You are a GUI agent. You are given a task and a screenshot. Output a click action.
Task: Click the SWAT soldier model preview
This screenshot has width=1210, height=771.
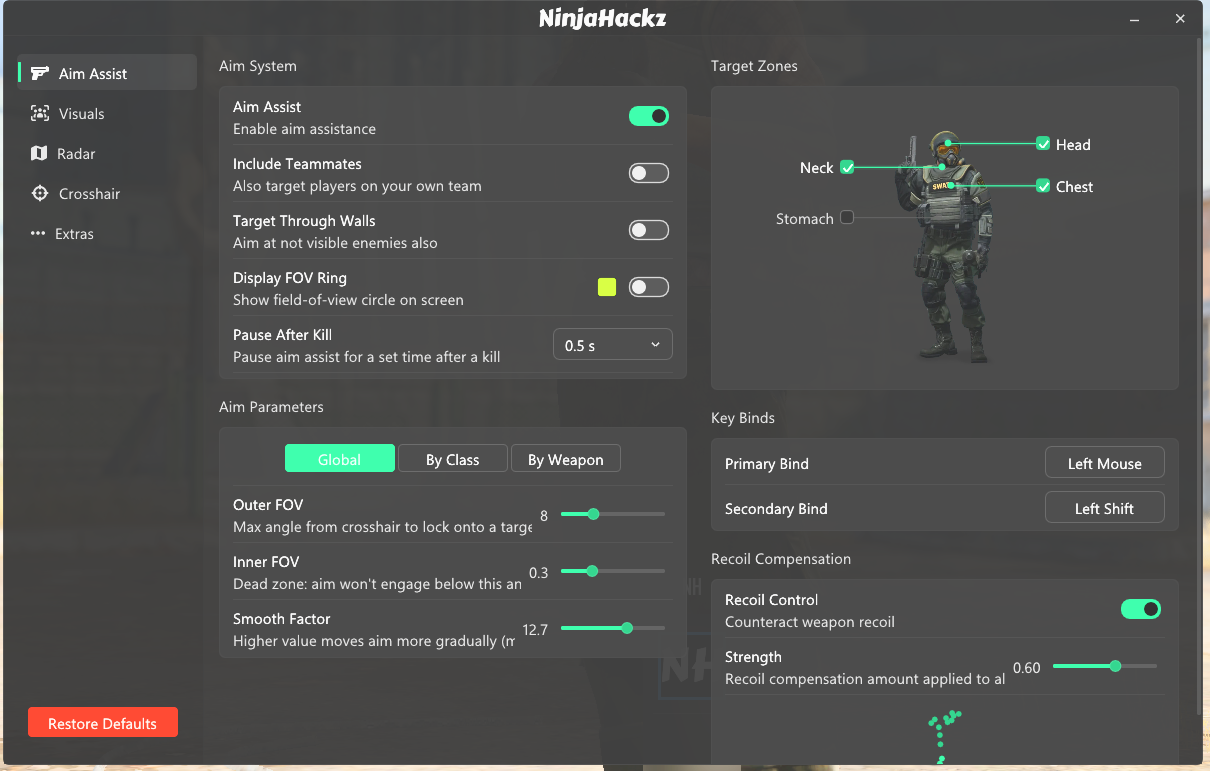click(946, 245)
